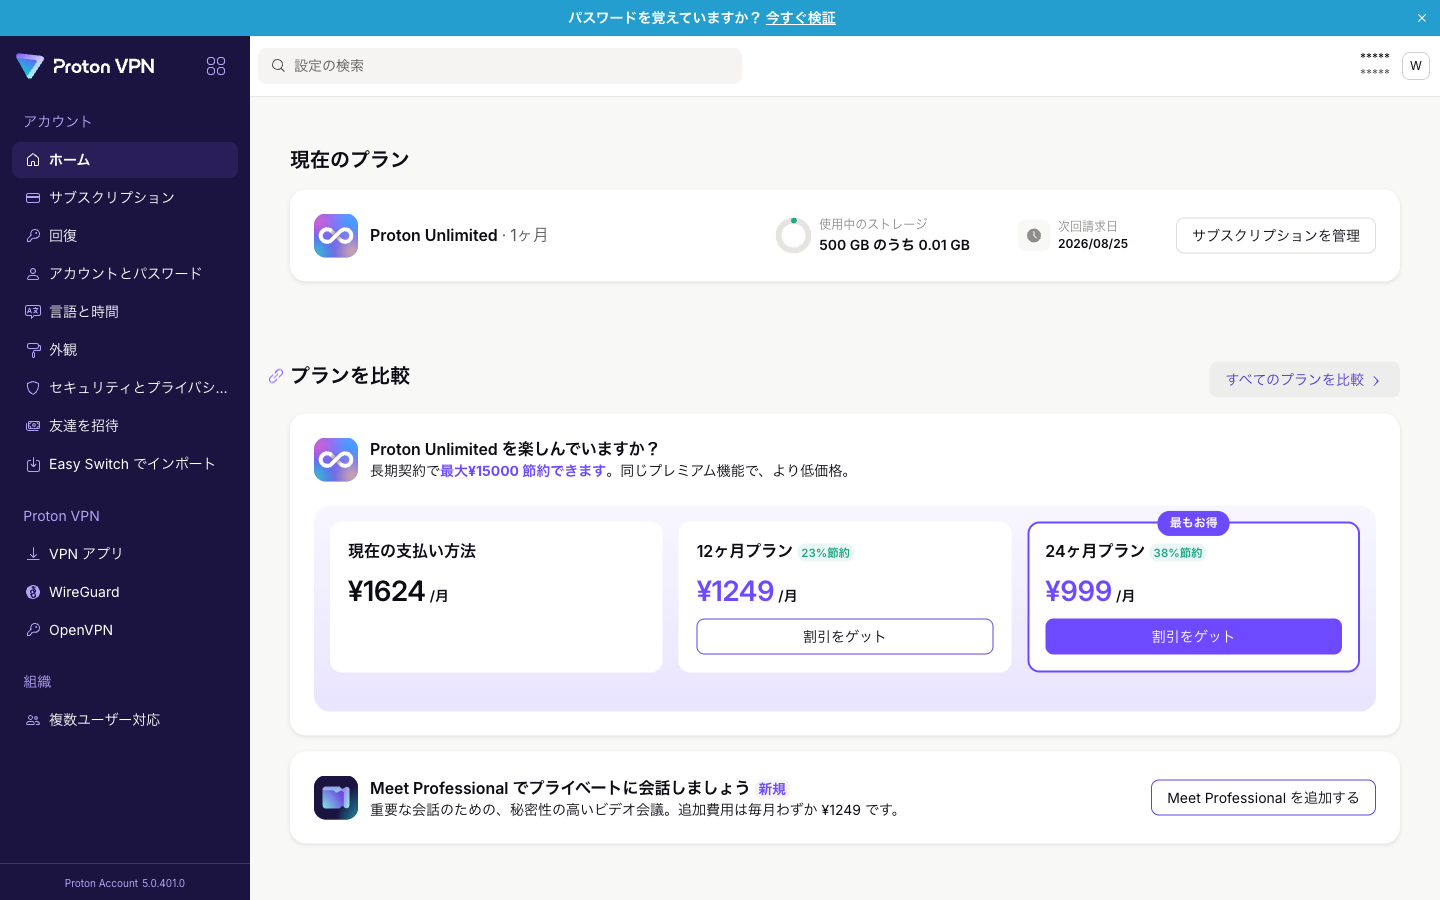Click the 最大¥15000 節約できます text
Viewport: 1440px width, 900px height.
522,471
